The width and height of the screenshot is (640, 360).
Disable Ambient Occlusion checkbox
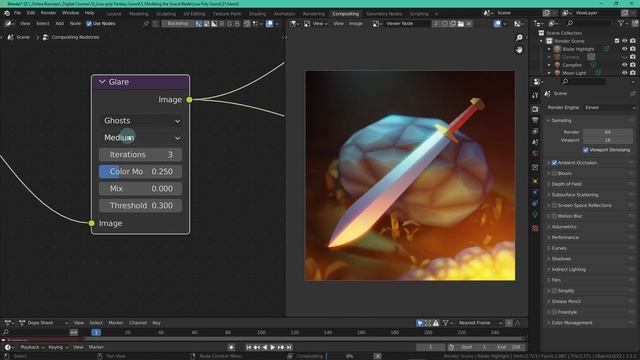pos(554,162)
